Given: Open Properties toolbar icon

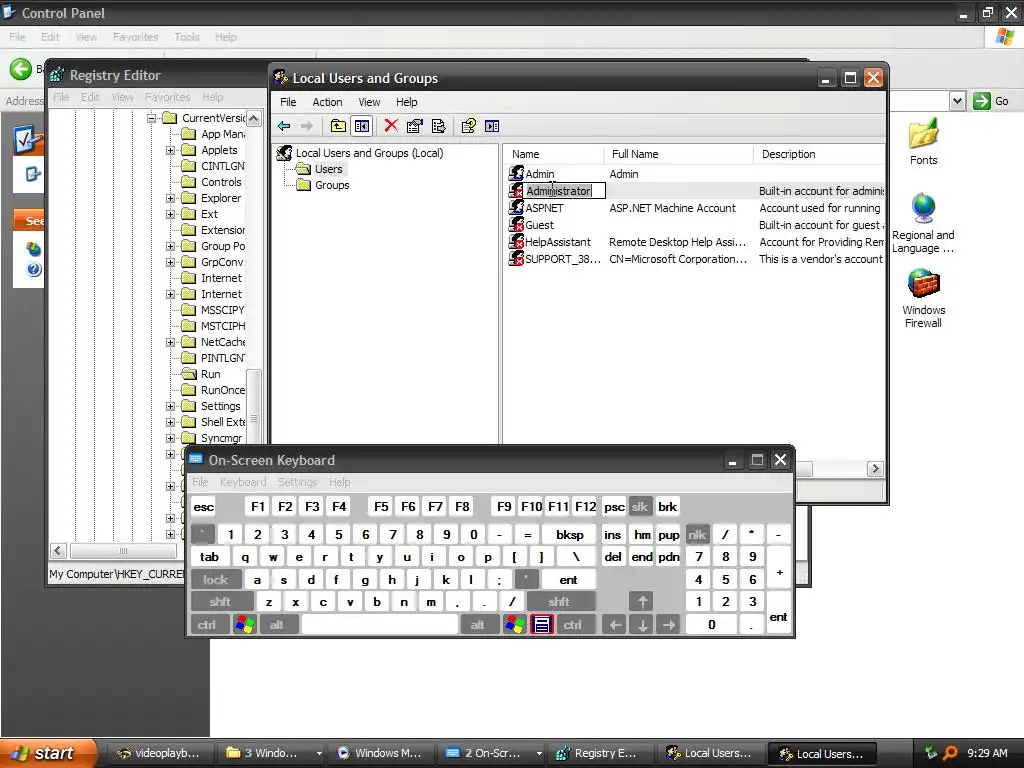Looking at the screenshot, I should tap(415, 126).
